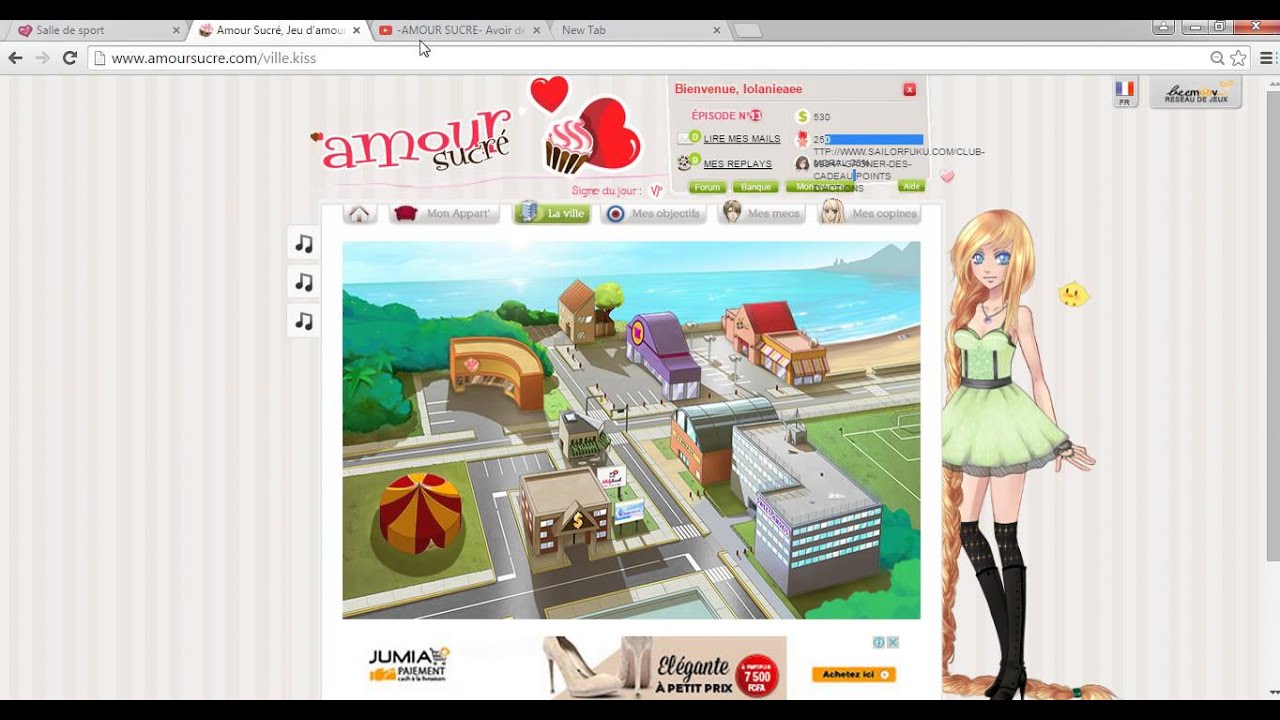Click the middle music note button
This screenshot has width=1280, height=720.
point(304,282)
